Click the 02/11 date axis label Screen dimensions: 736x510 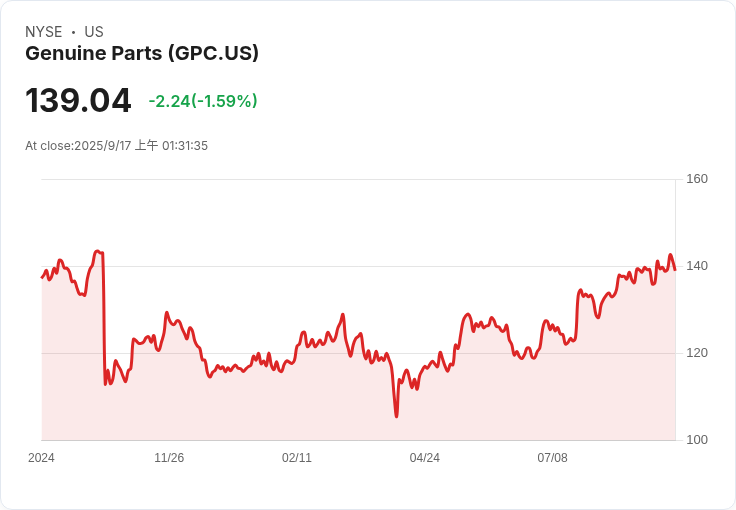pos(297,458)
